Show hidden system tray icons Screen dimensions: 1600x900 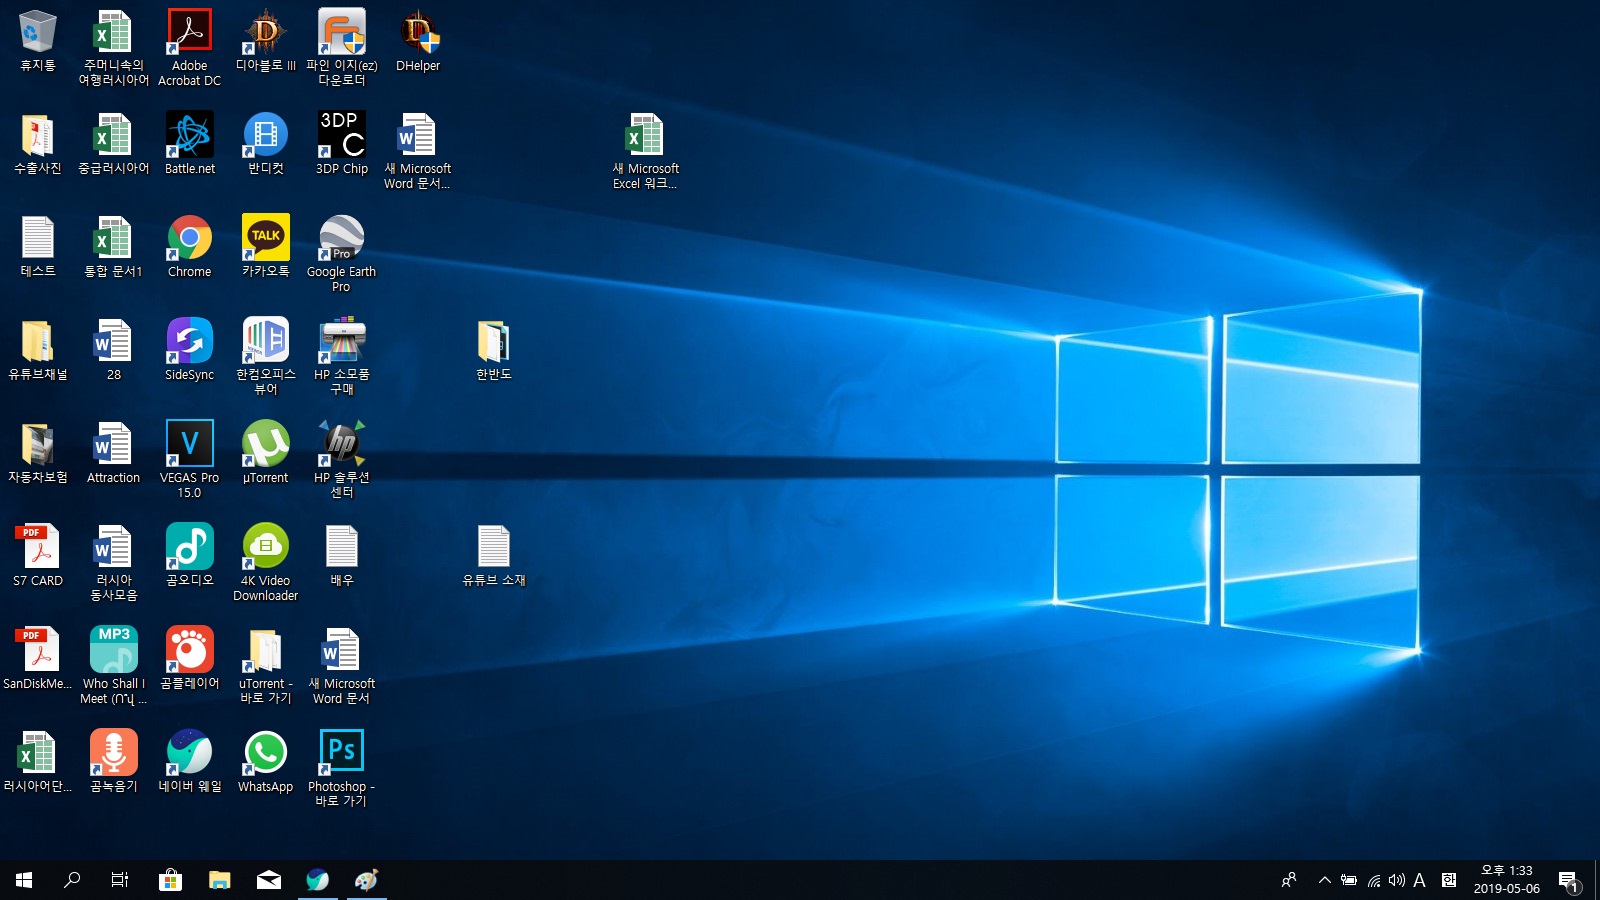coord(1324,880)
